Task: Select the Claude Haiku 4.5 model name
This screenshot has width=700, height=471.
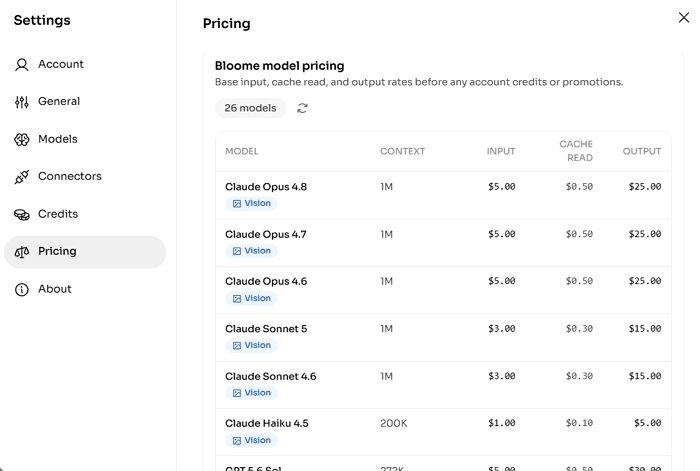Action: tap(267, 423)
